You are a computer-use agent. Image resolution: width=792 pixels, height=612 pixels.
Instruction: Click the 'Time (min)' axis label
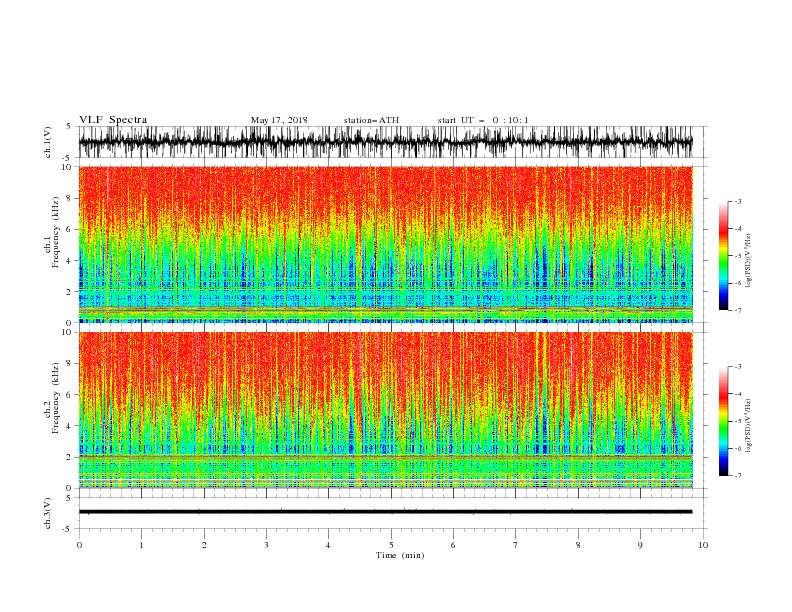[x=400, y=555]
